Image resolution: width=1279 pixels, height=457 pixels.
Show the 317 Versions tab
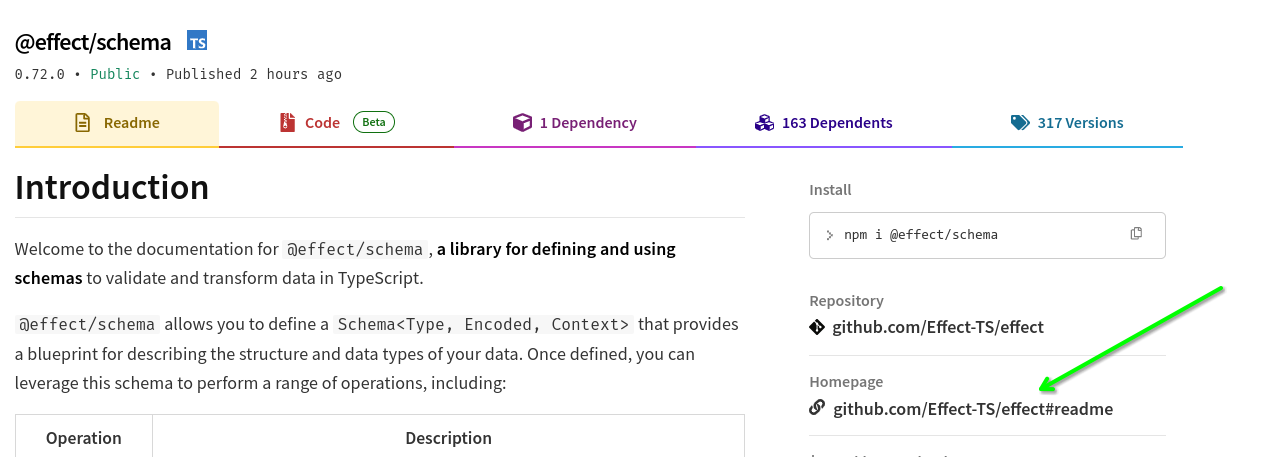point(1080,123)
